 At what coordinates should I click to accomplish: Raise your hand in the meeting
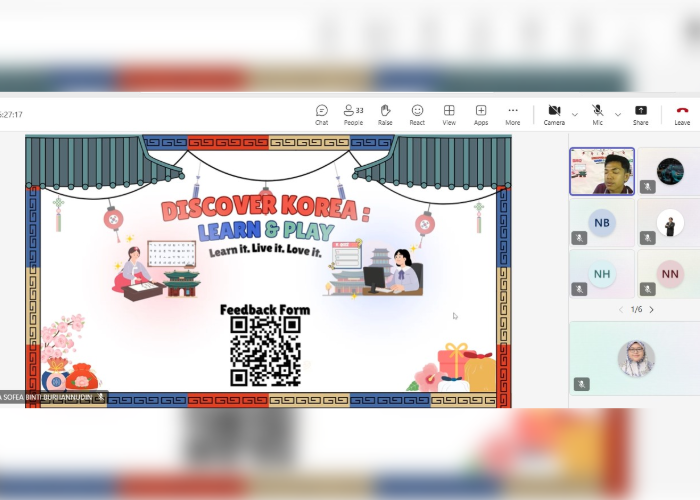(385, 114)
